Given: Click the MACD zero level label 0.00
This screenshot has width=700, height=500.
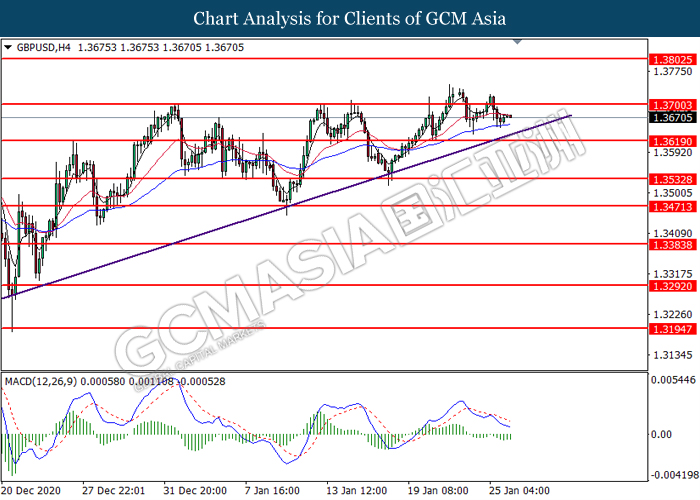Looking at the screenshot, I should point(661,434).
